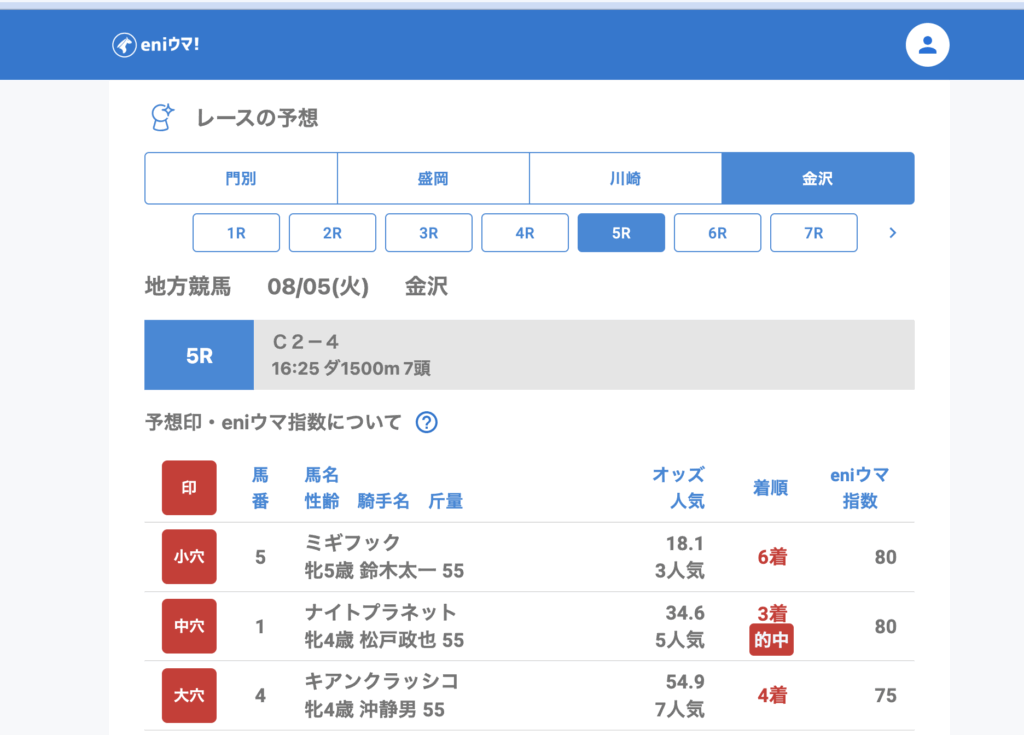Click the race prediction head icon
This screenshot has width=1024, height=735.
[161, 118]
